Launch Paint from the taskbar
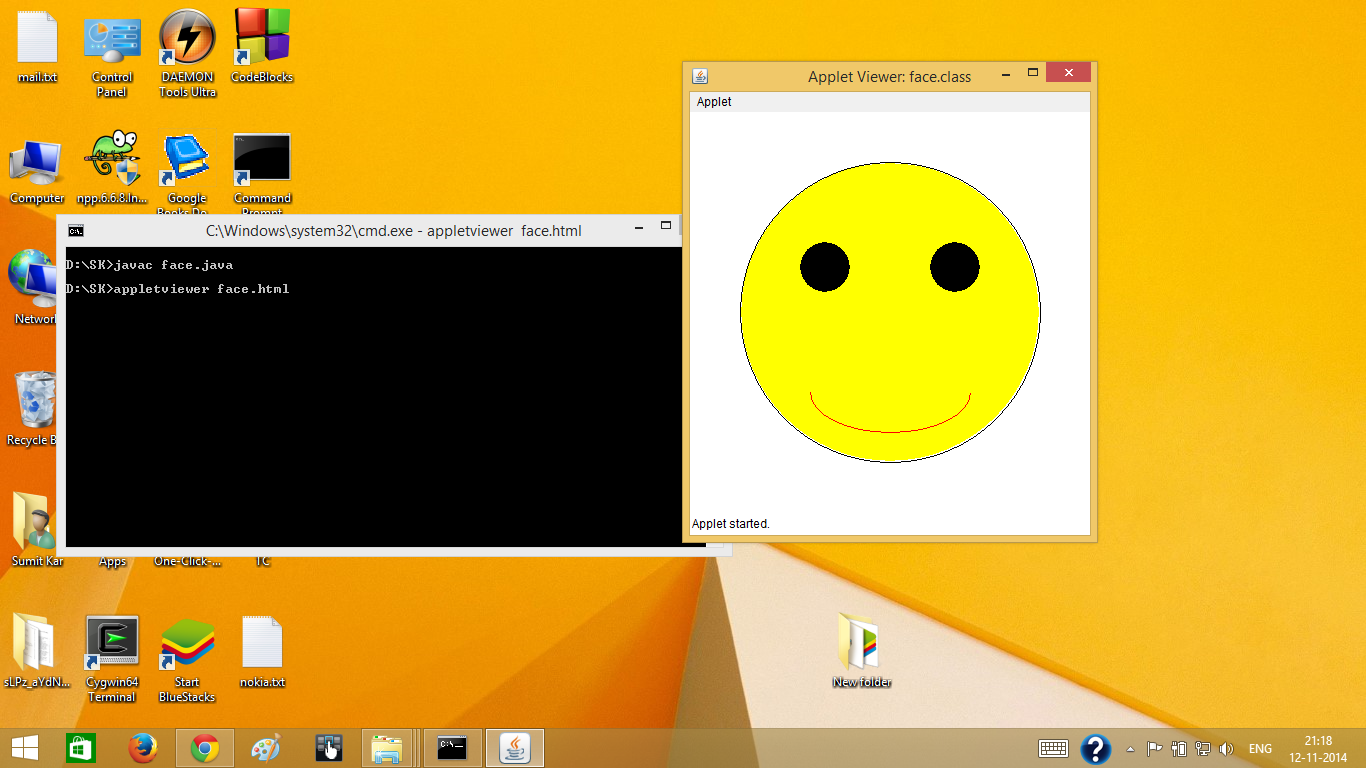Image resolution: width=1366 pixels, height=768 pixels. pyautogui.click(x=266, y=747)
